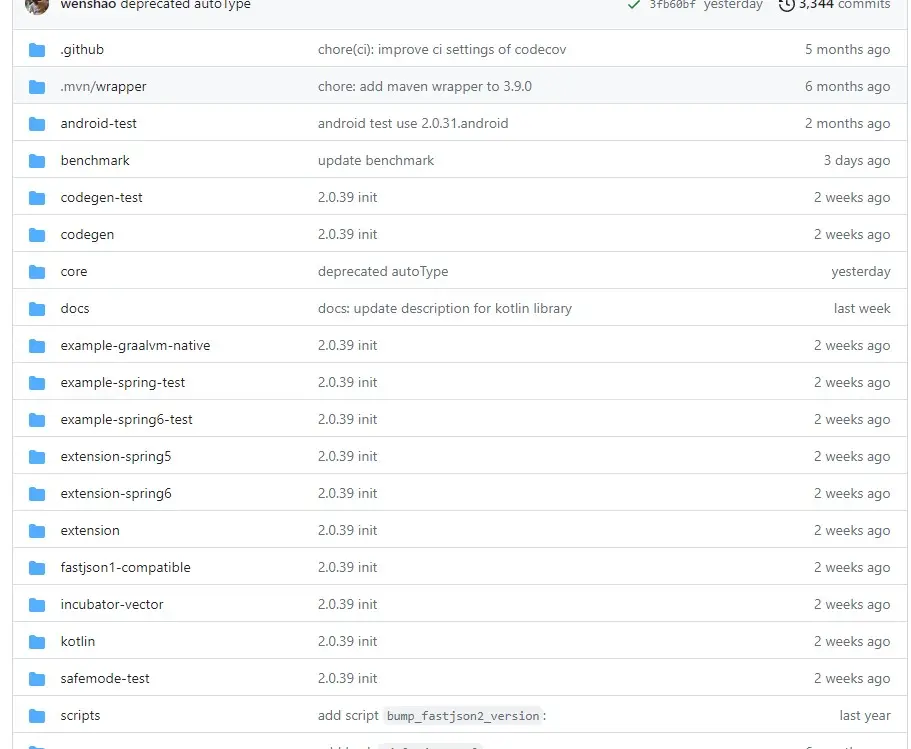
Task: Click the commit history clock icon
Action: click(x=786, y=5)
